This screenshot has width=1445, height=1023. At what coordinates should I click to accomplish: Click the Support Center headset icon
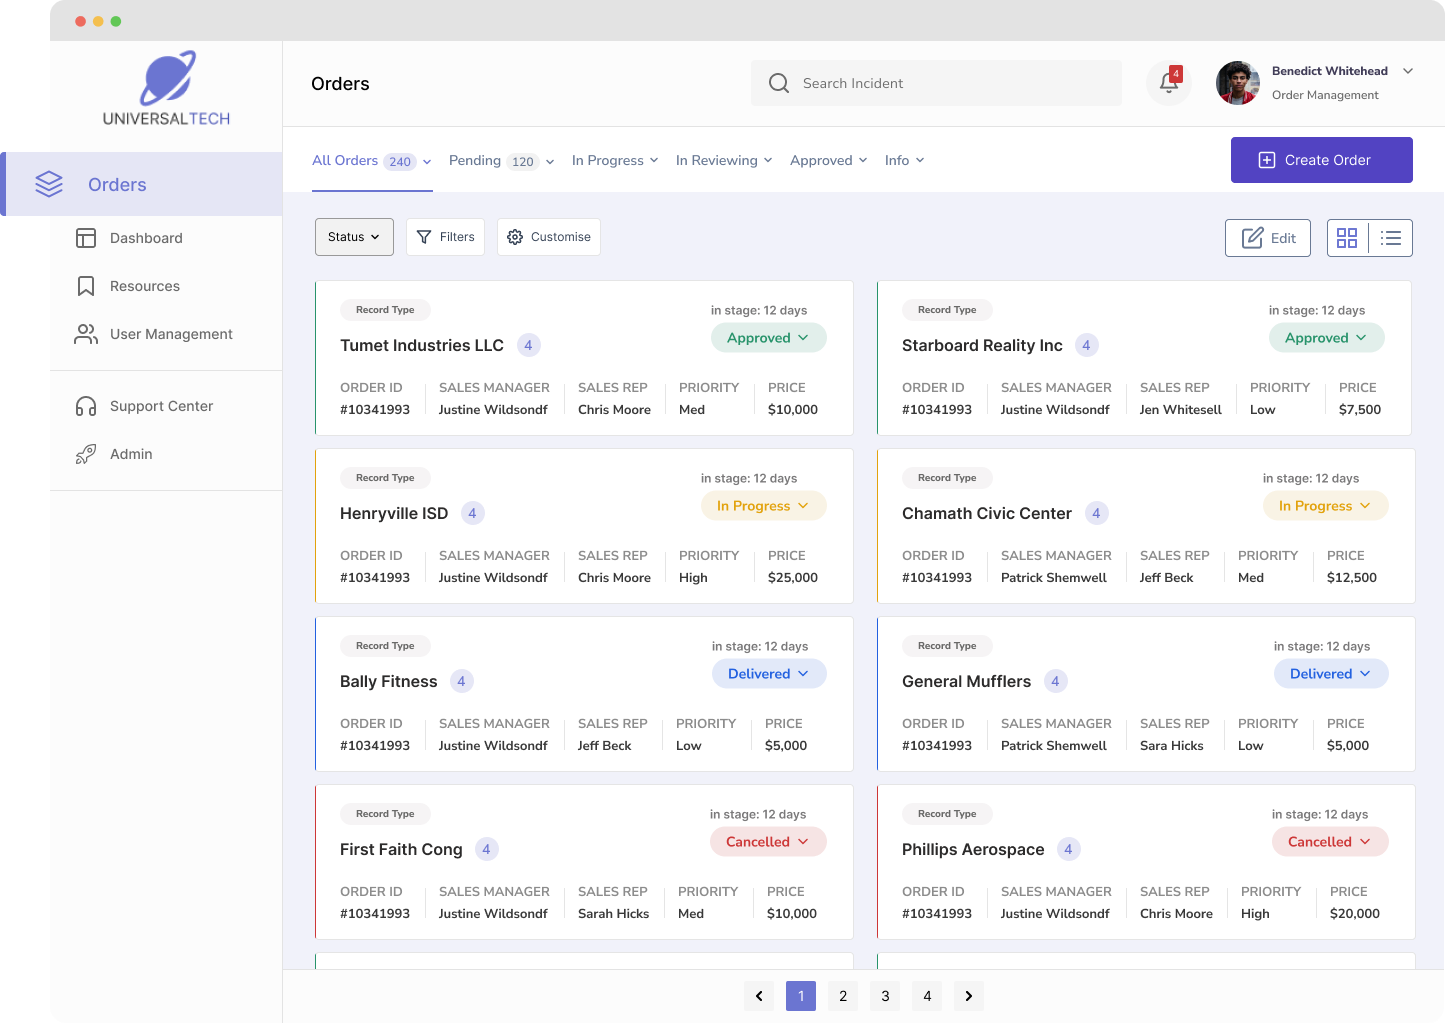click(86, 406)
